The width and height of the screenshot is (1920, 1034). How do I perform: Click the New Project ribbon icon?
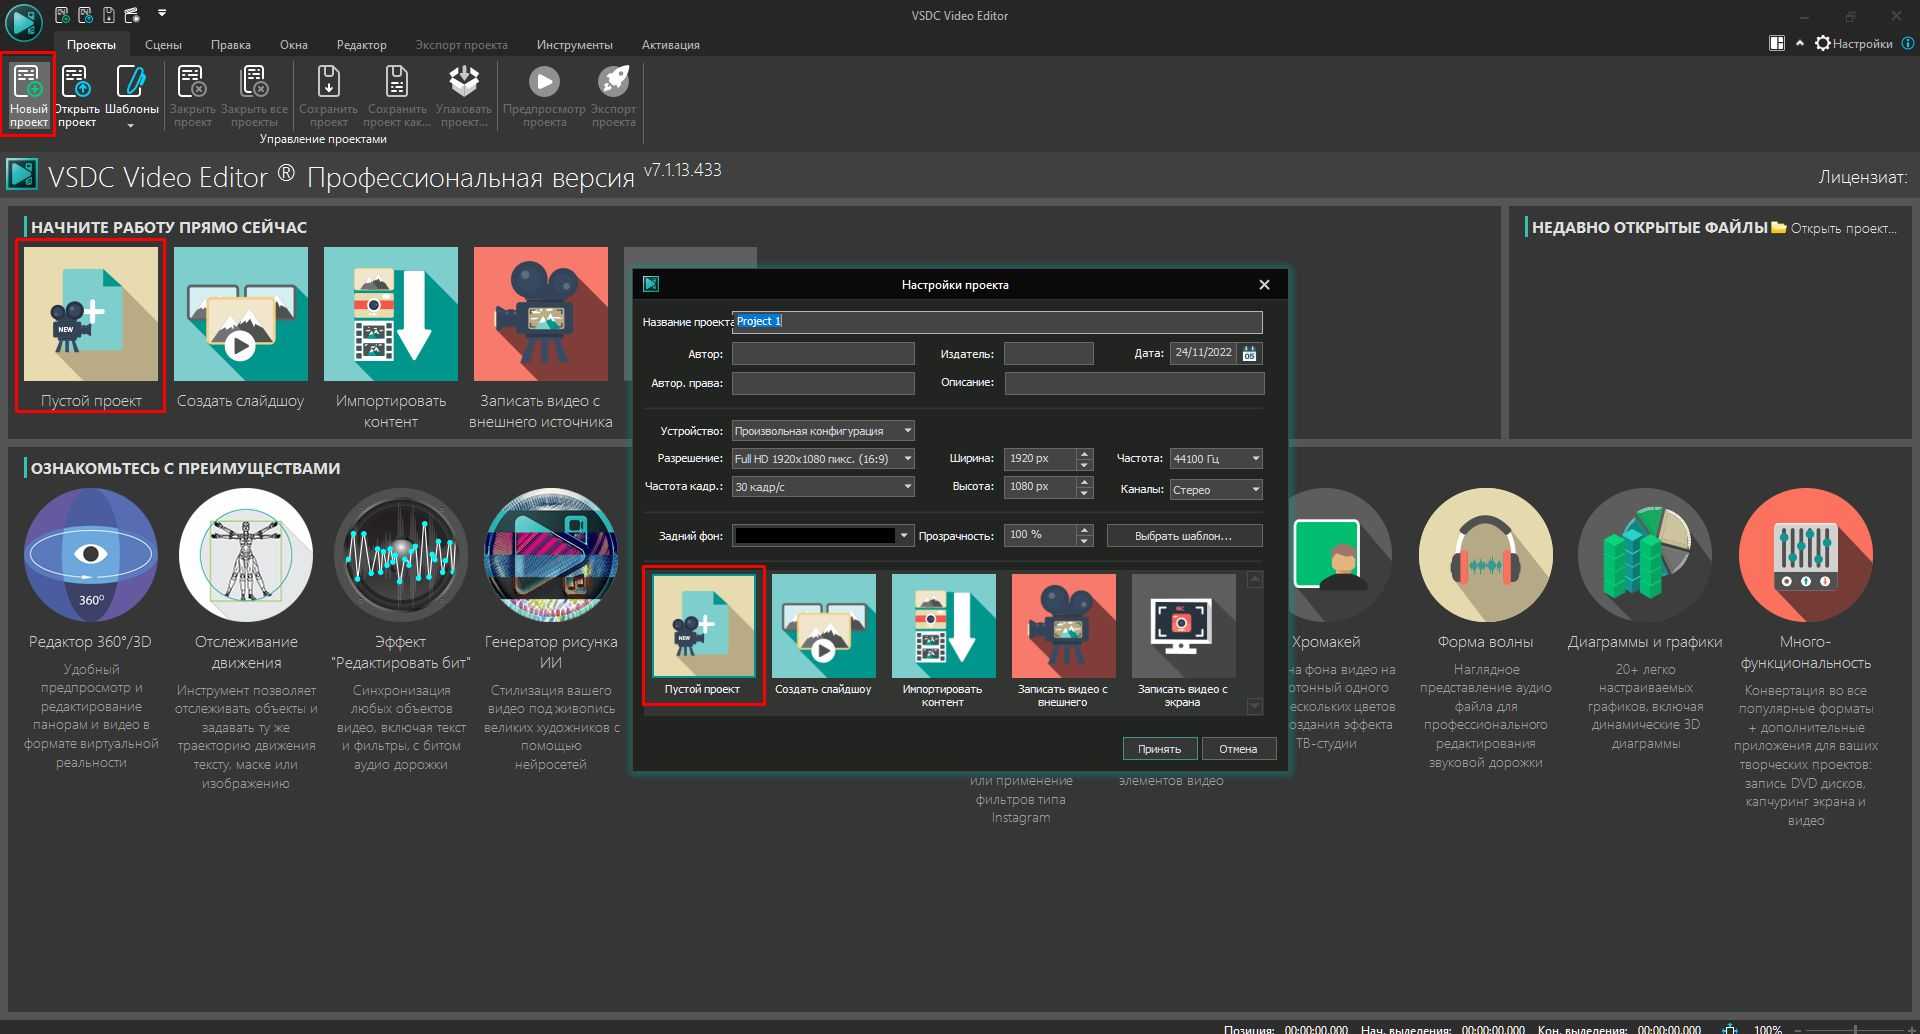(x=28, y=96)
